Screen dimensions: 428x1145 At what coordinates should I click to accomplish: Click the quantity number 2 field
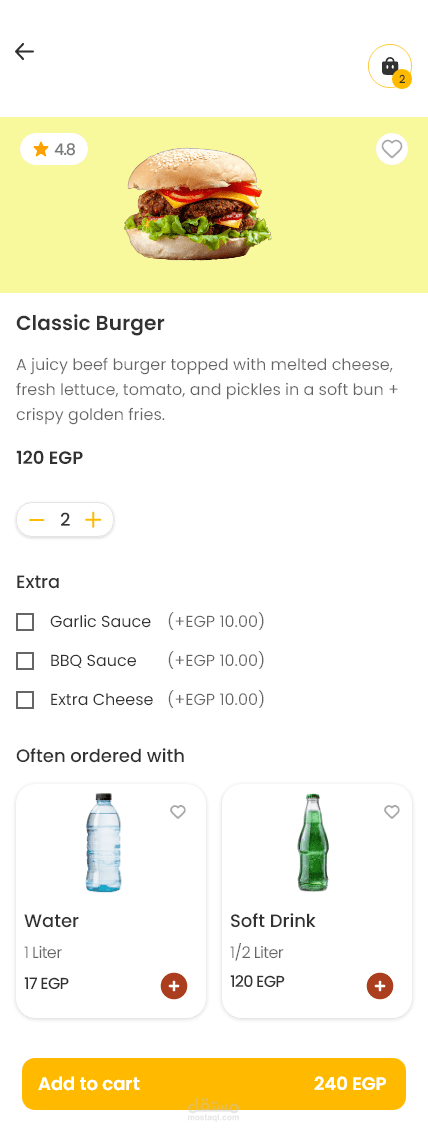pos(65,520)
